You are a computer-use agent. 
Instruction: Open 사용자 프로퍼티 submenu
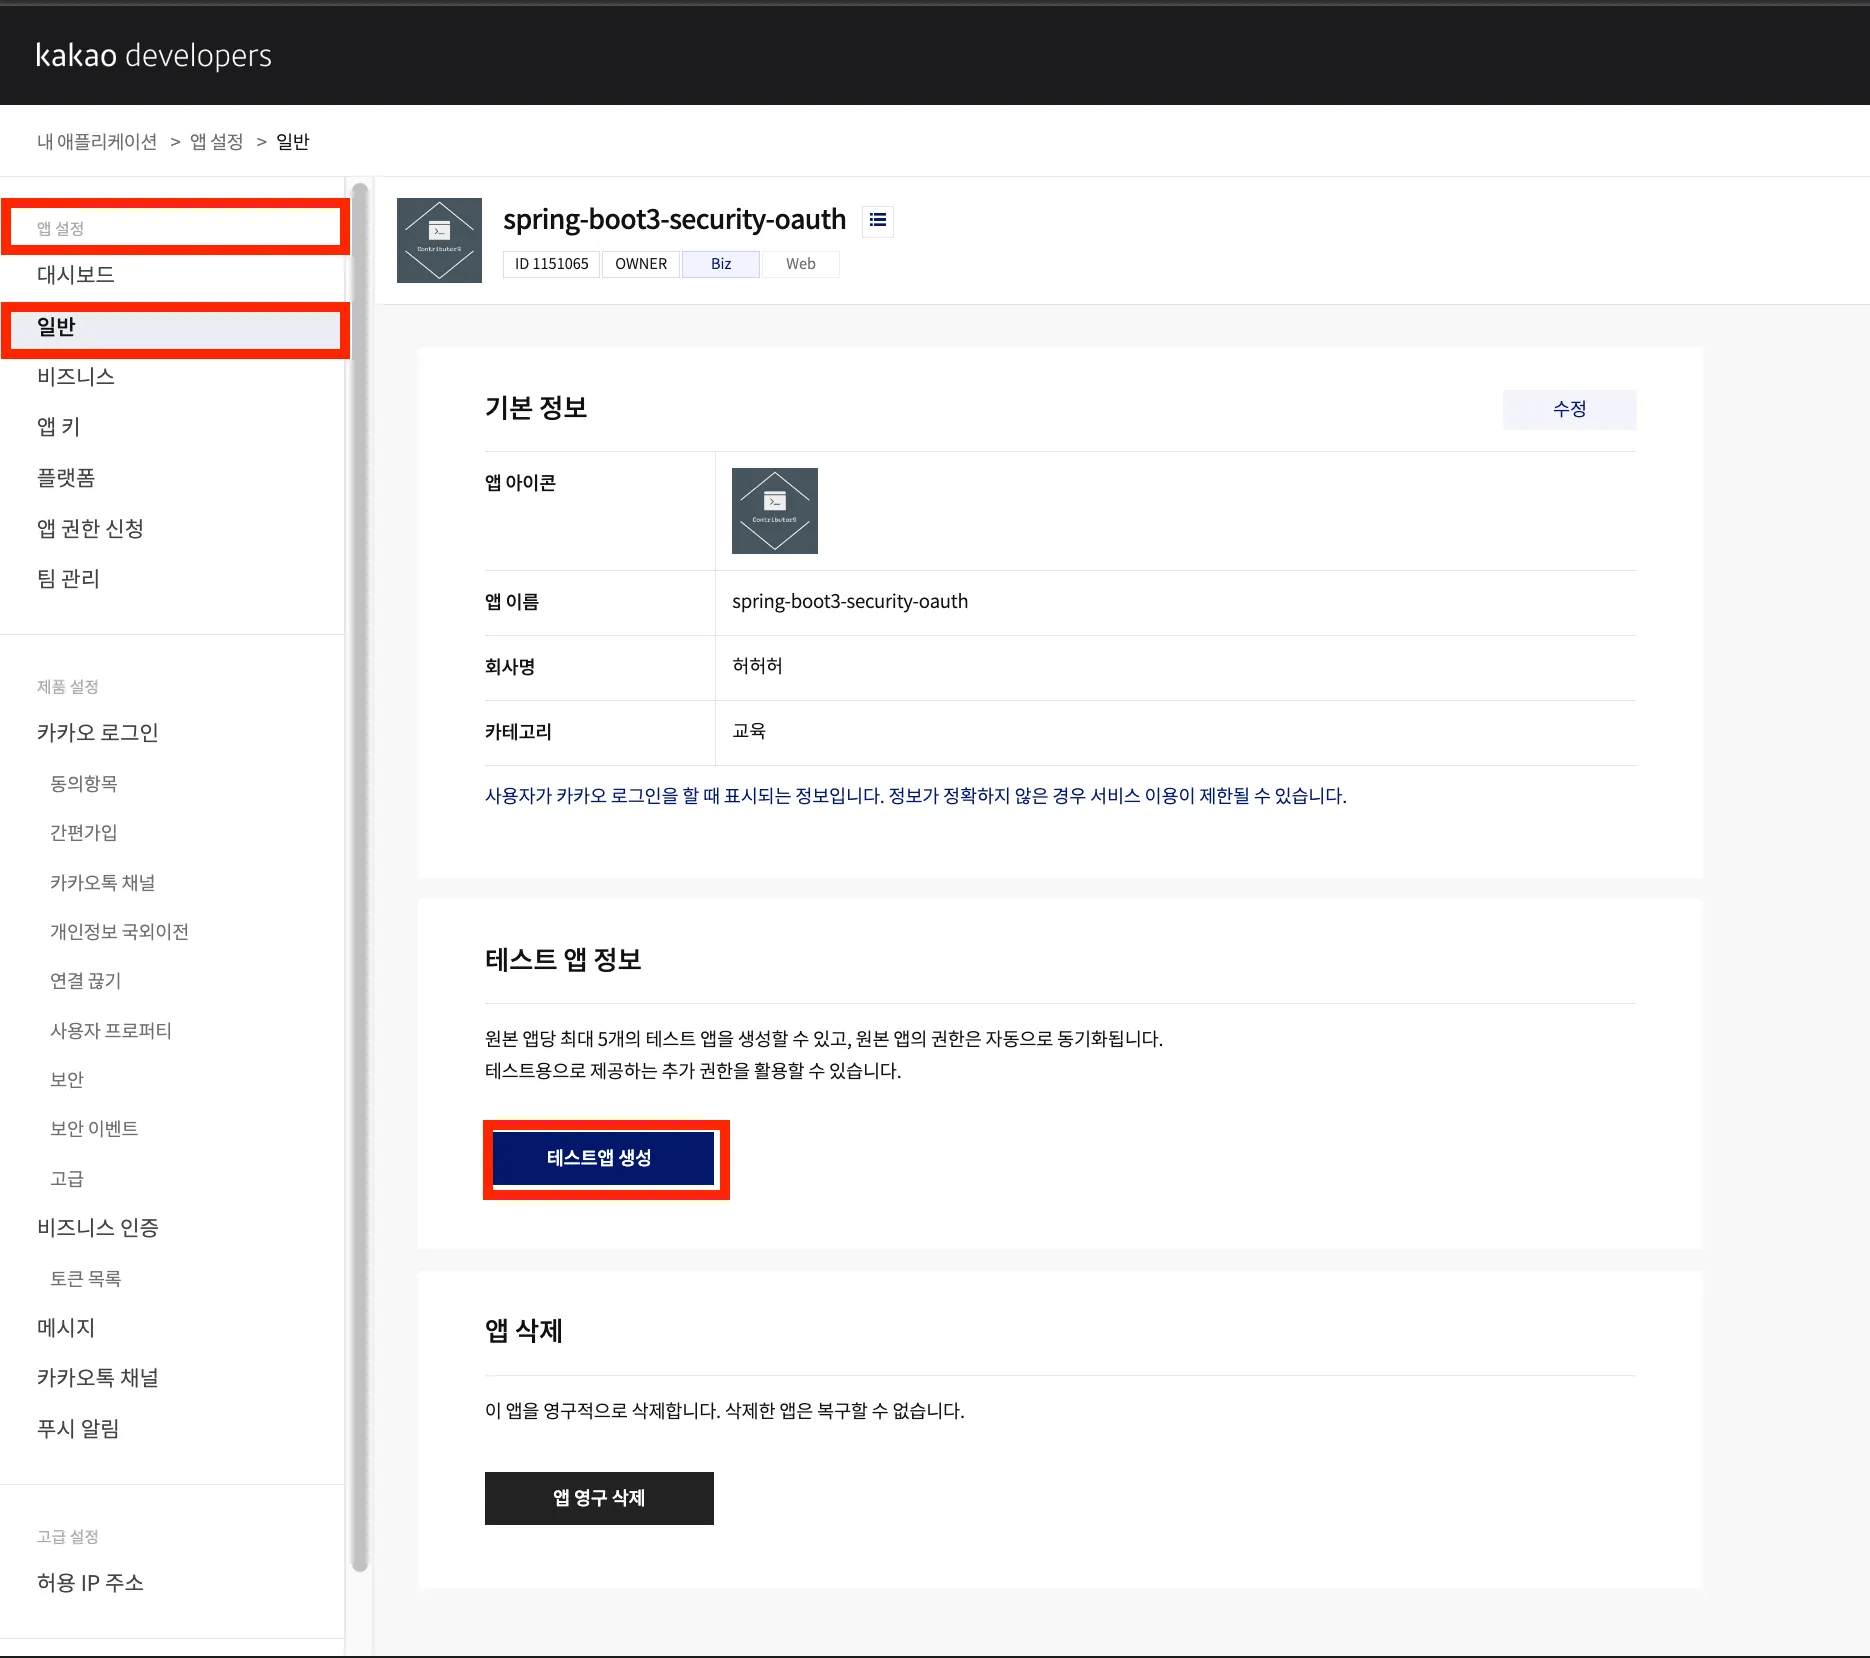(x=111, y=1031)
